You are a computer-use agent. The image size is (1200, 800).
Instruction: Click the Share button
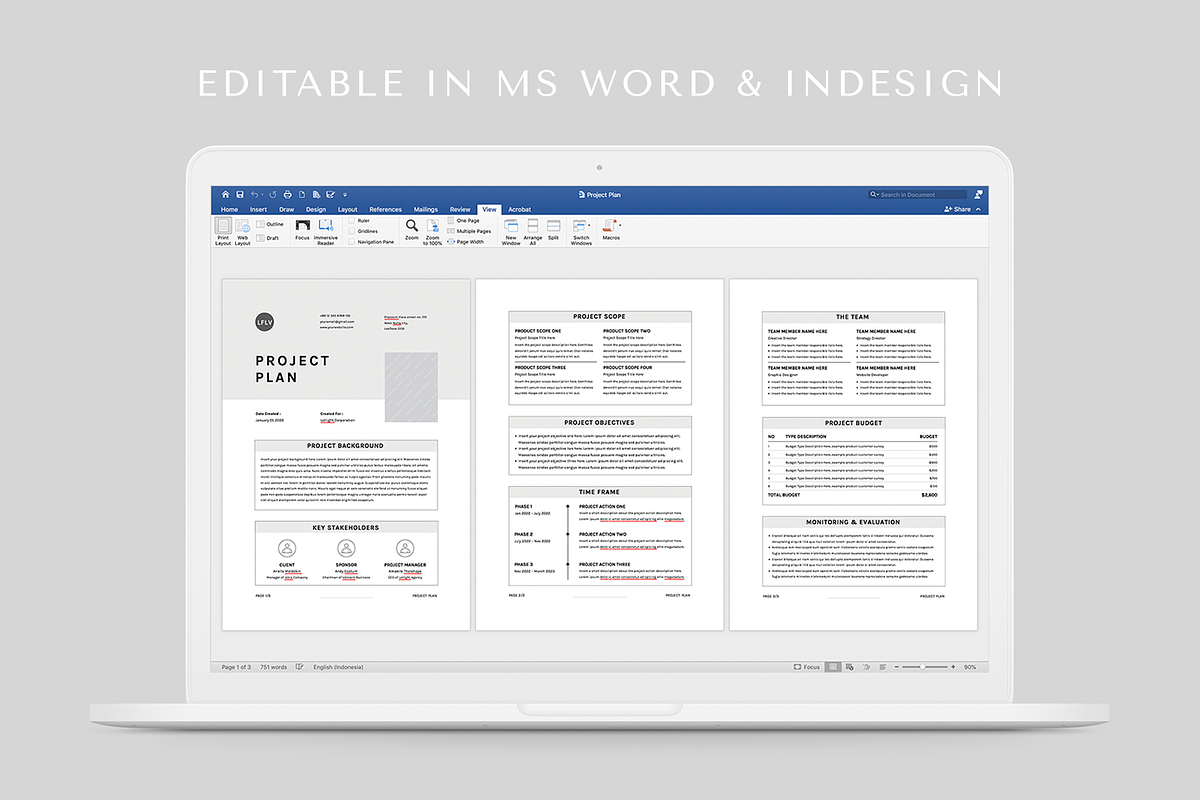point(957,209)
